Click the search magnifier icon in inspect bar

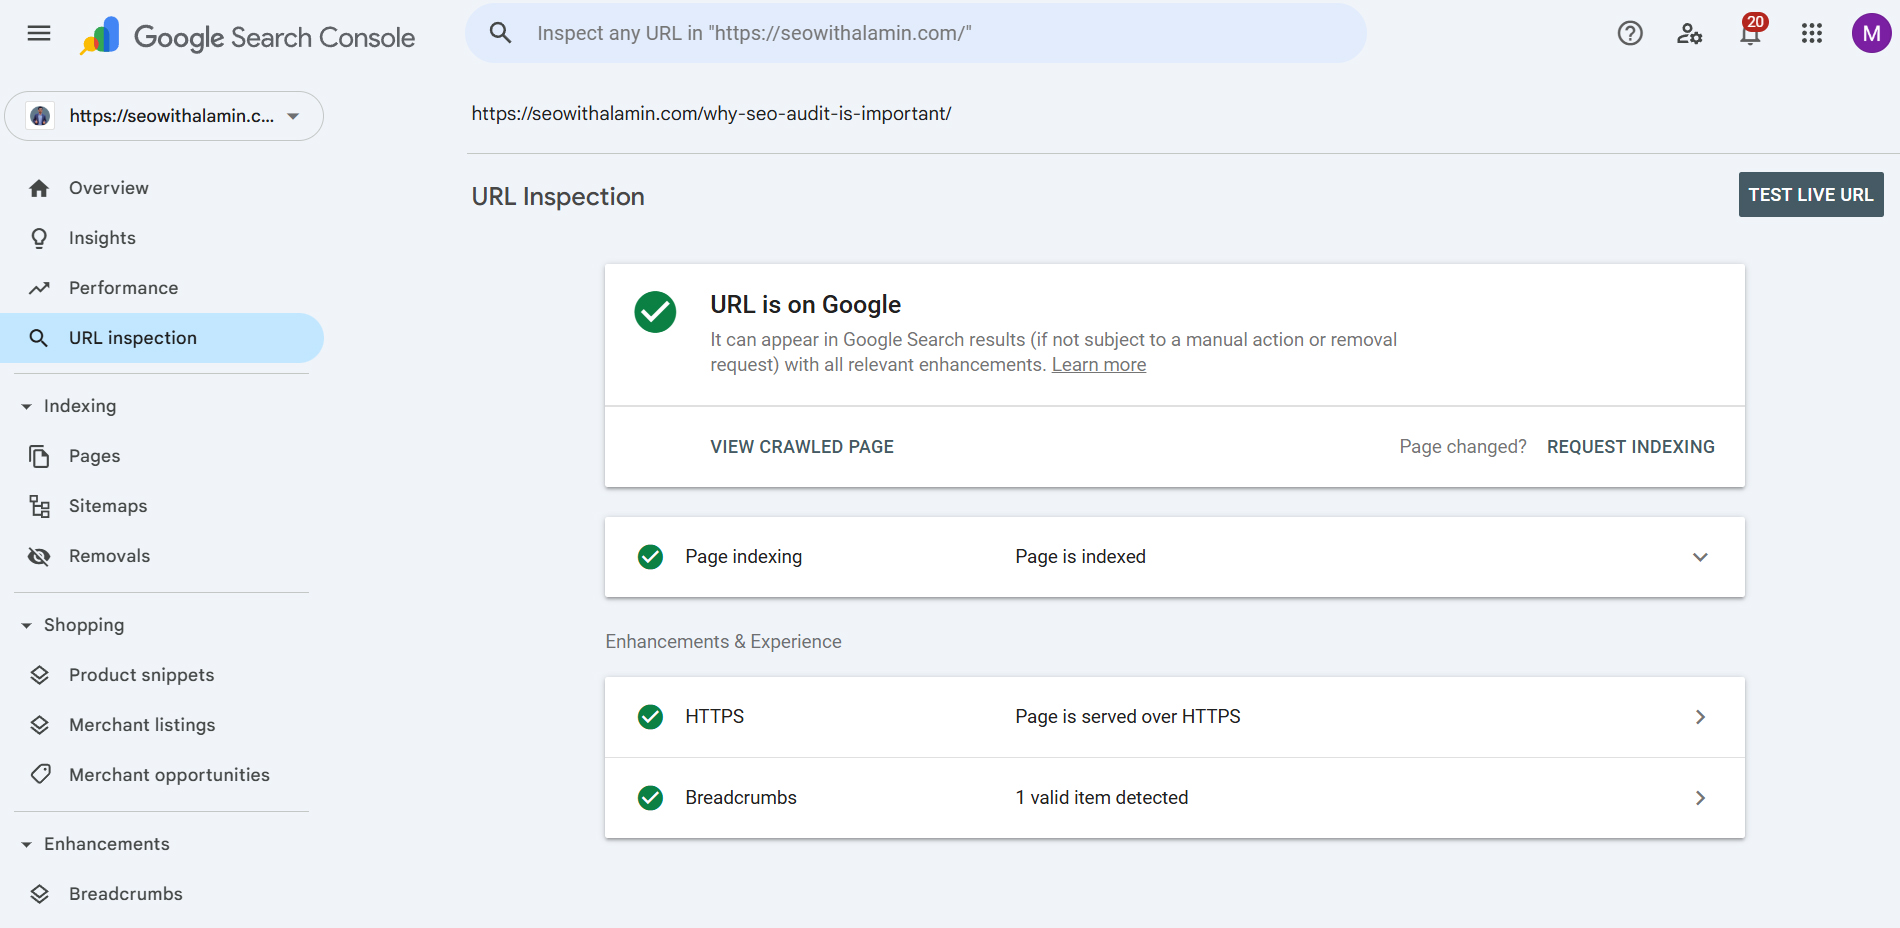pyautogui.click(x=500, y=33)
